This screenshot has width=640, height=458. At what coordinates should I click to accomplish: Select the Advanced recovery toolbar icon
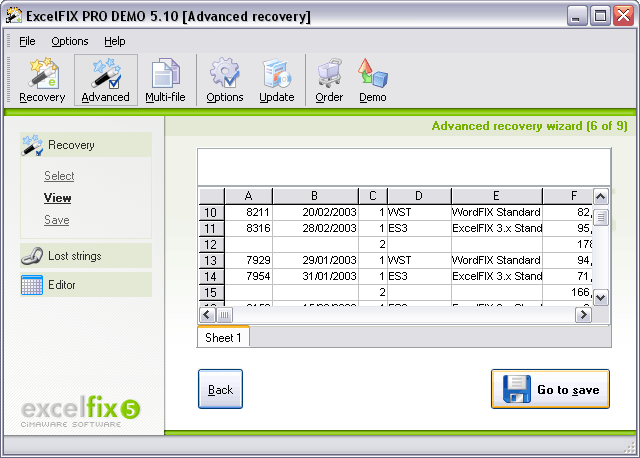[106, 80]
